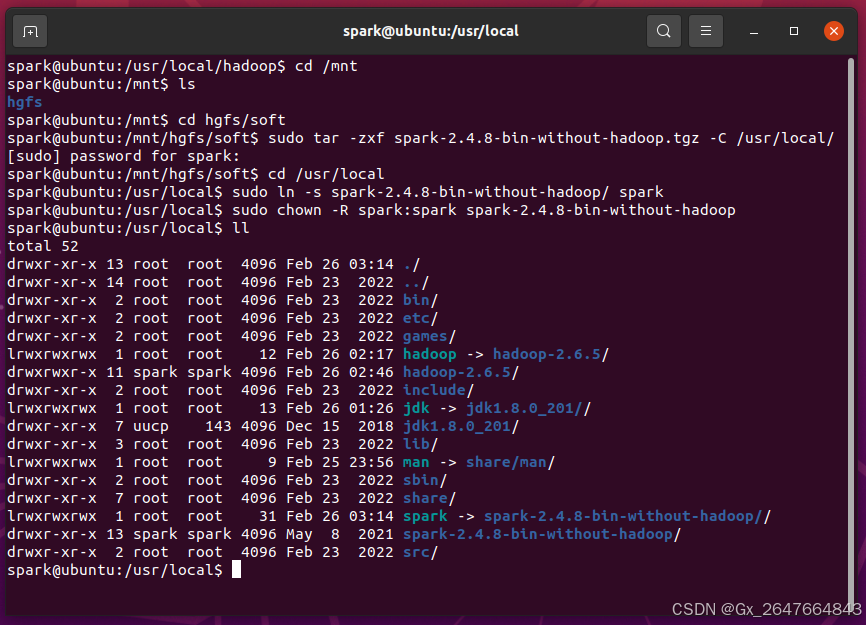
Task: Click the 'jdk' symlink name
Action: click(416, 408)
